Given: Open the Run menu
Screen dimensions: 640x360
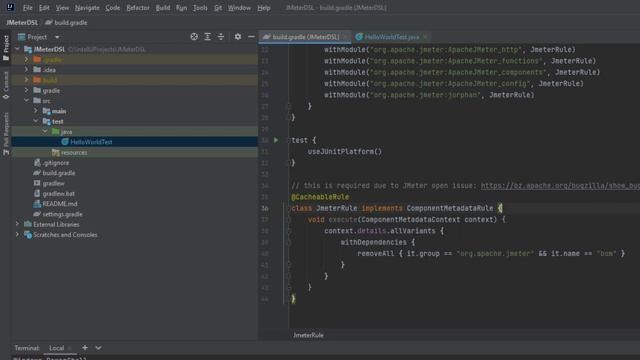Looking at the screenshot, I should [x=181, y=8].
